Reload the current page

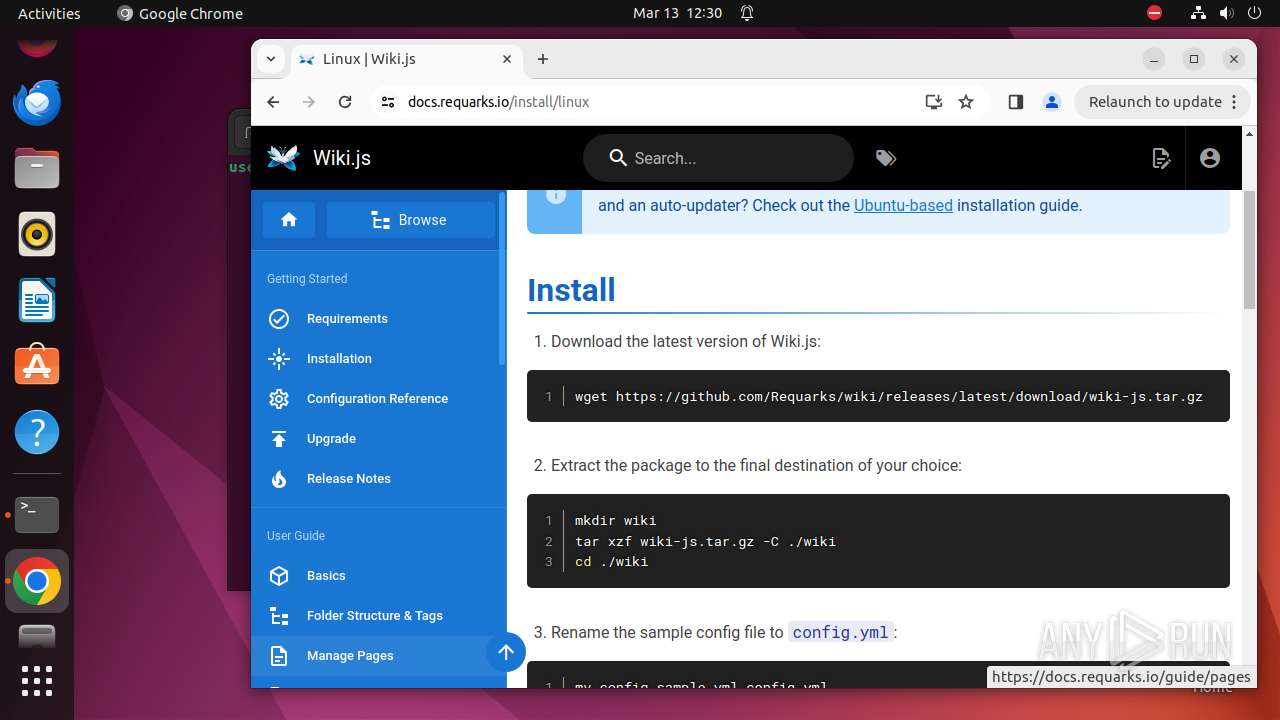pos(345,102)
